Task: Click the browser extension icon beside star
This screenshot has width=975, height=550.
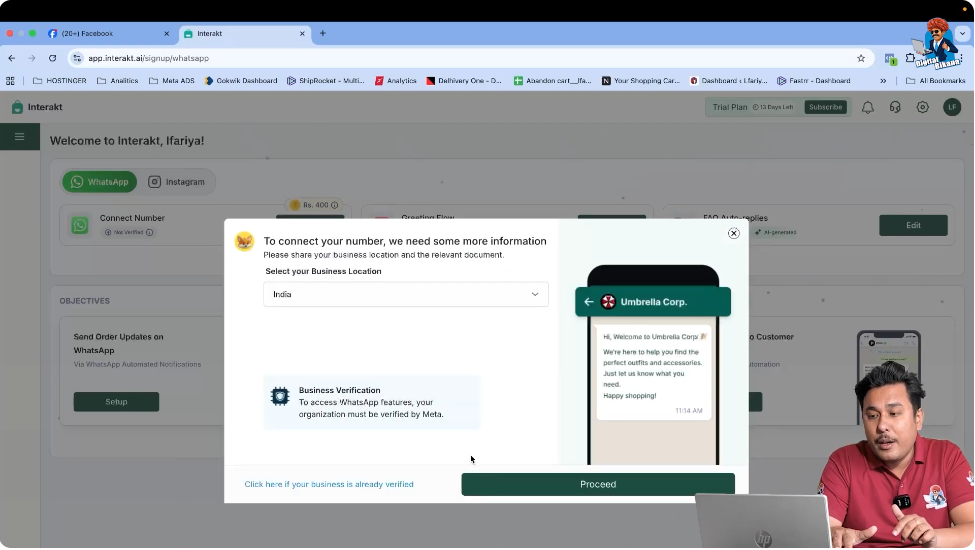Action: click(x=890, y=59)
